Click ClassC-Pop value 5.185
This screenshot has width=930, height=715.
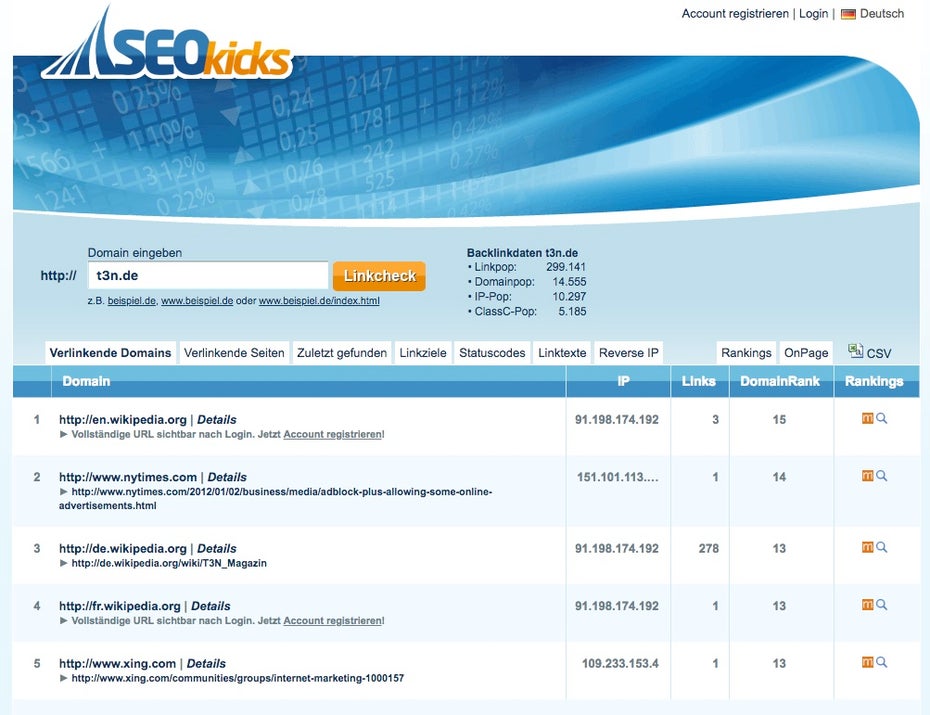tap(572, 311)
